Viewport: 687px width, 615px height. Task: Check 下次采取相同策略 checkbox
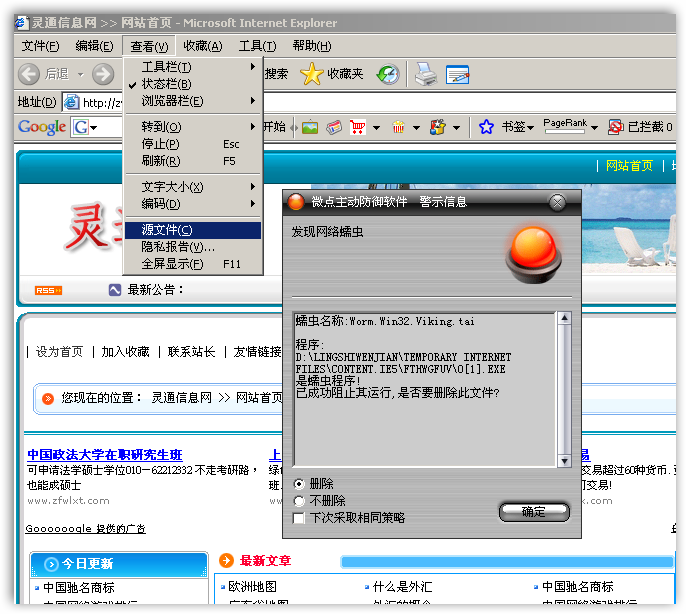point(299,518)
